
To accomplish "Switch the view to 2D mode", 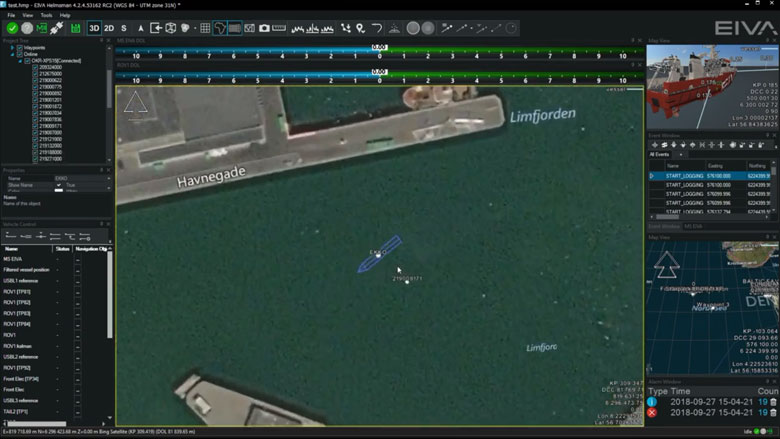I will point(109,28).
